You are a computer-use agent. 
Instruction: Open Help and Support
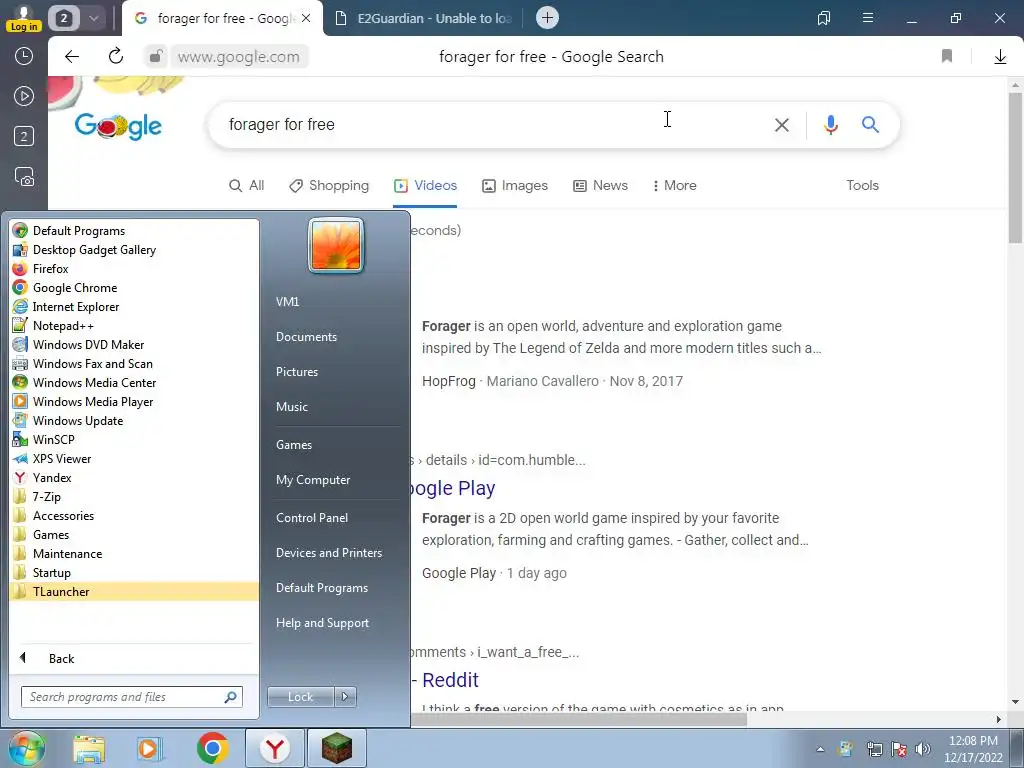click(x=322, y=623)
